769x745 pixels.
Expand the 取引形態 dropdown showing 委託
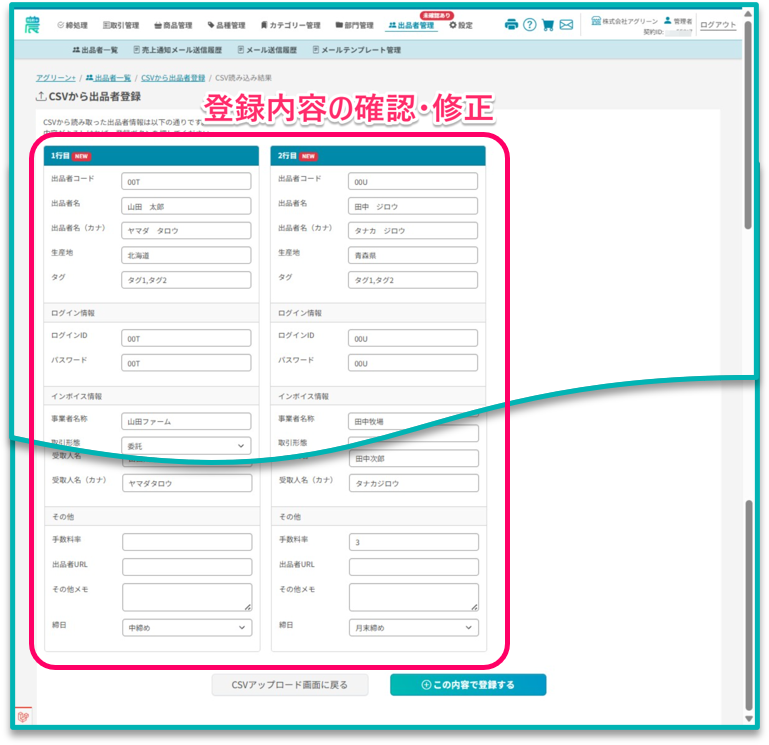(186, 446)
